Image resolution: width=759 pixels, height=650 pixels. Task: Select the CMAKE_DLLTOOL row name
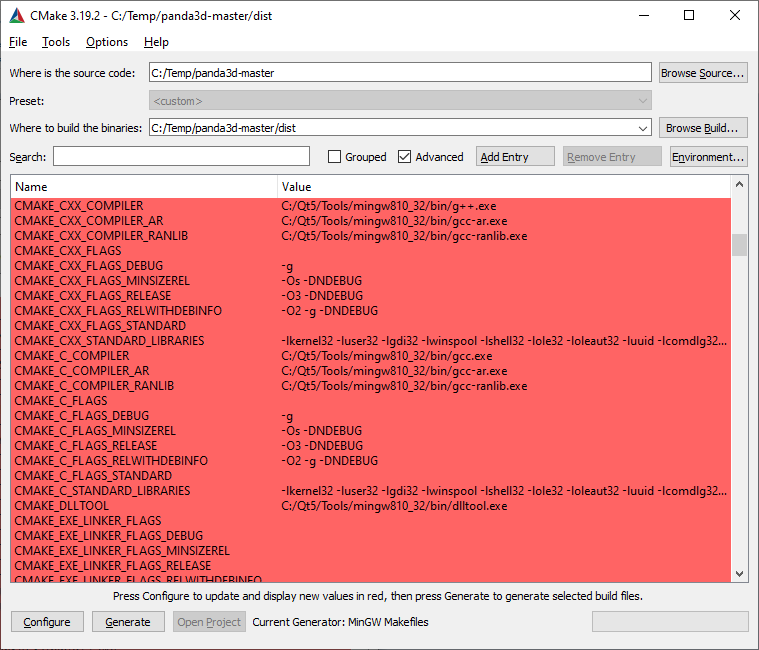click(x=61, y=506)
